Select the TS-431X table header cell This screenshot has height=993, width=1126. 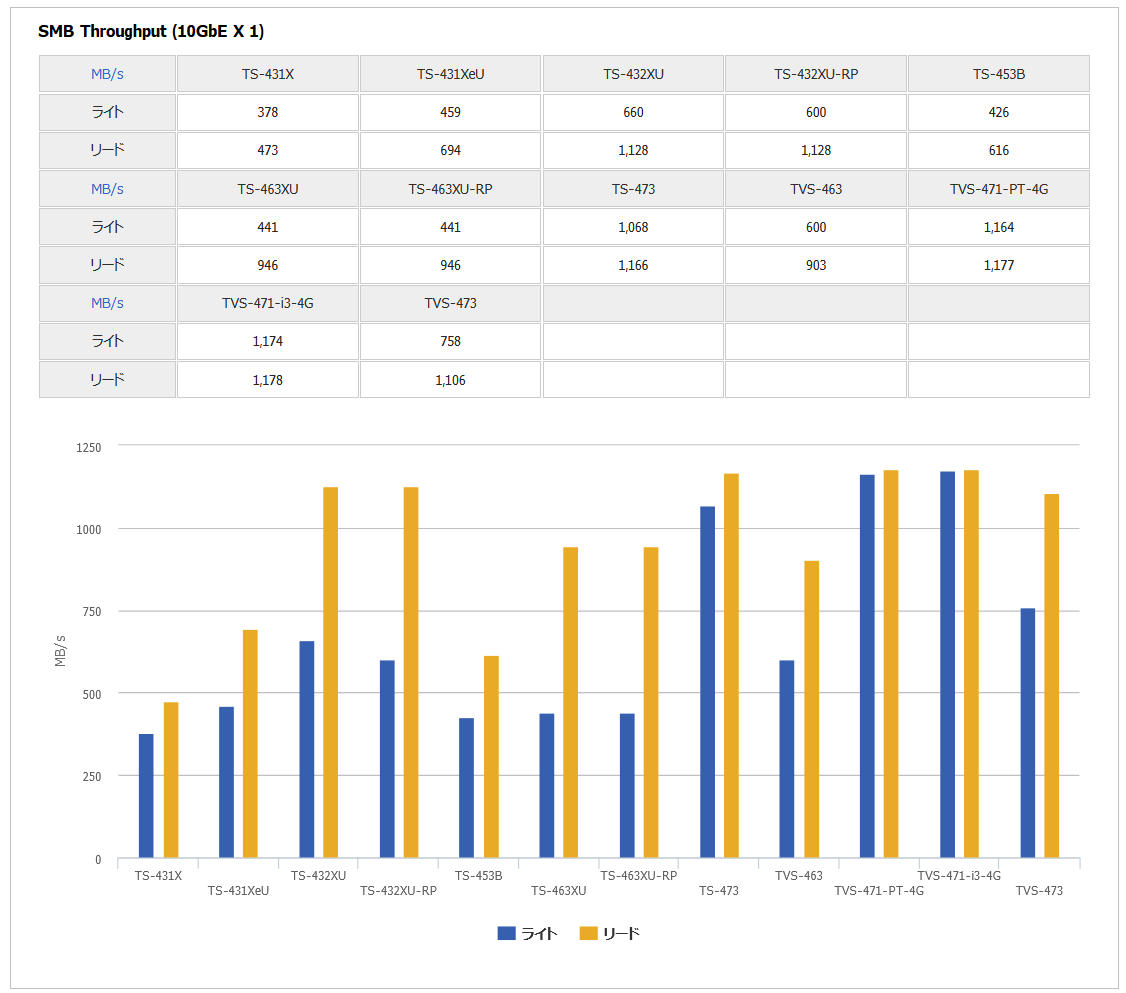268,74
